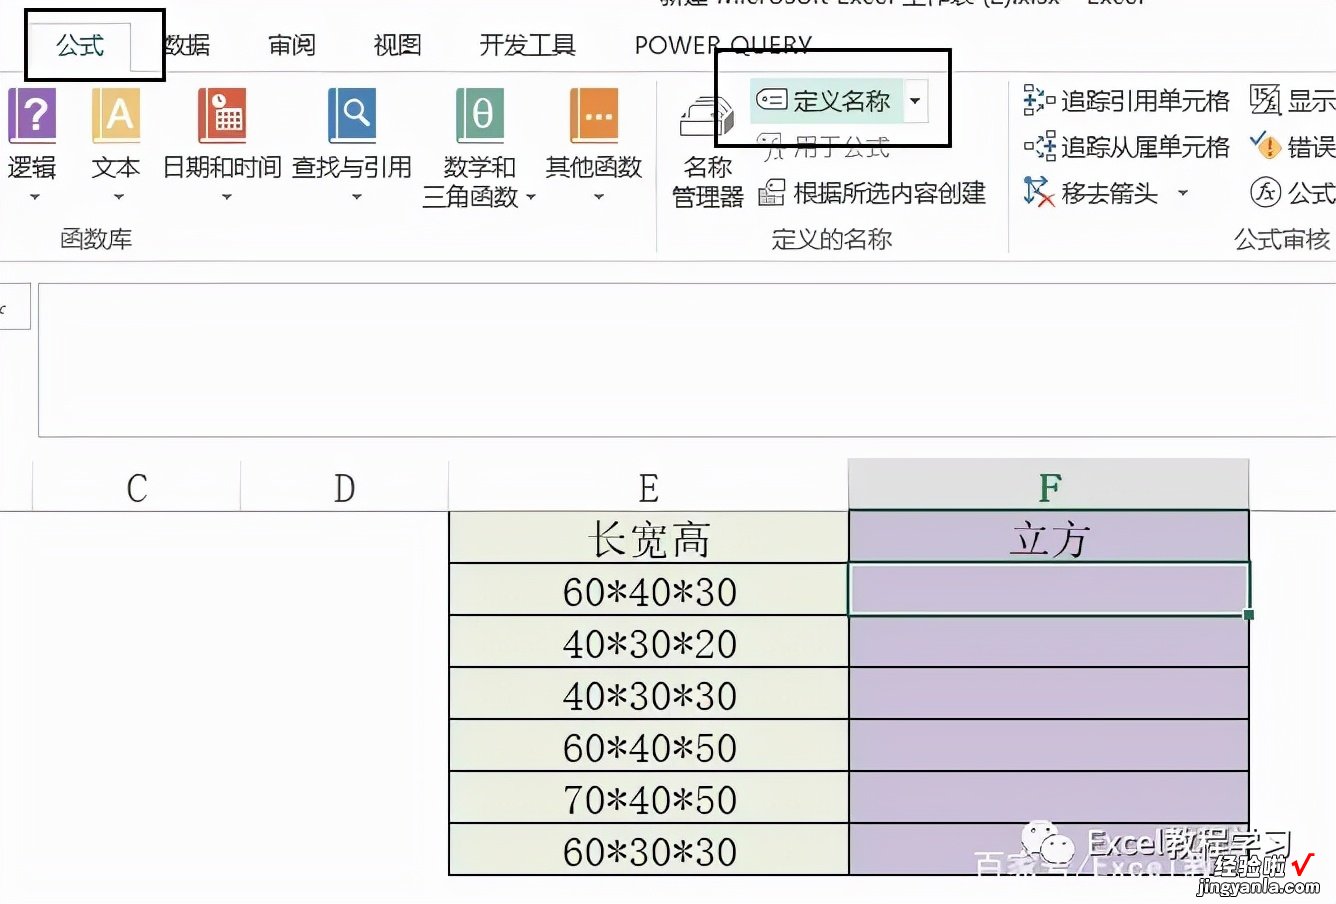
Task: Switch to the 视图 View tab
Action: click(x=397, y=45)
